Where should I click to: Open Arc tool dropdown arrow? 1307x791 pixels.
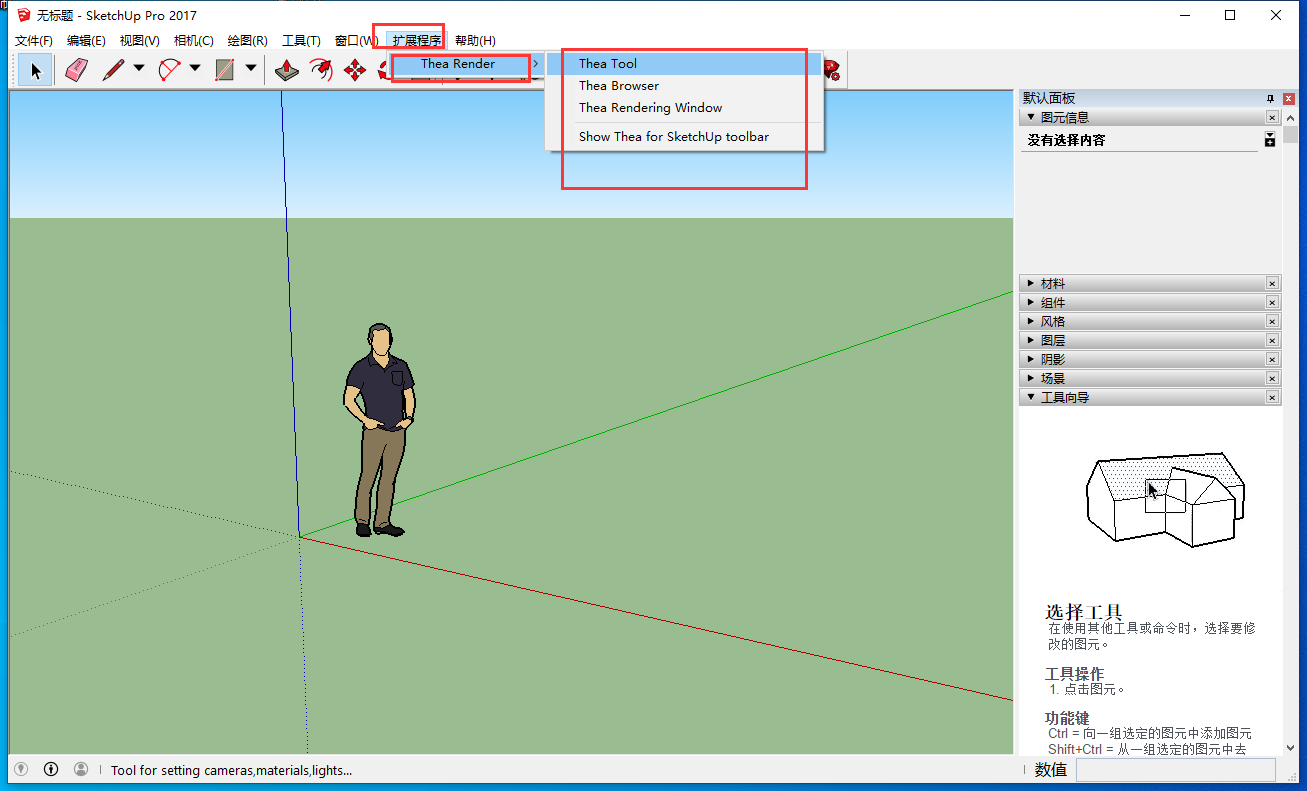(195, 70)
